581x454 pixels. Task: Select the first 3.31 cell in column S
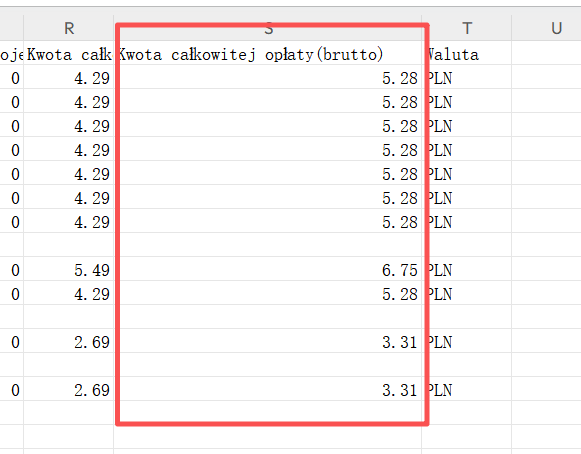point(268,341)
